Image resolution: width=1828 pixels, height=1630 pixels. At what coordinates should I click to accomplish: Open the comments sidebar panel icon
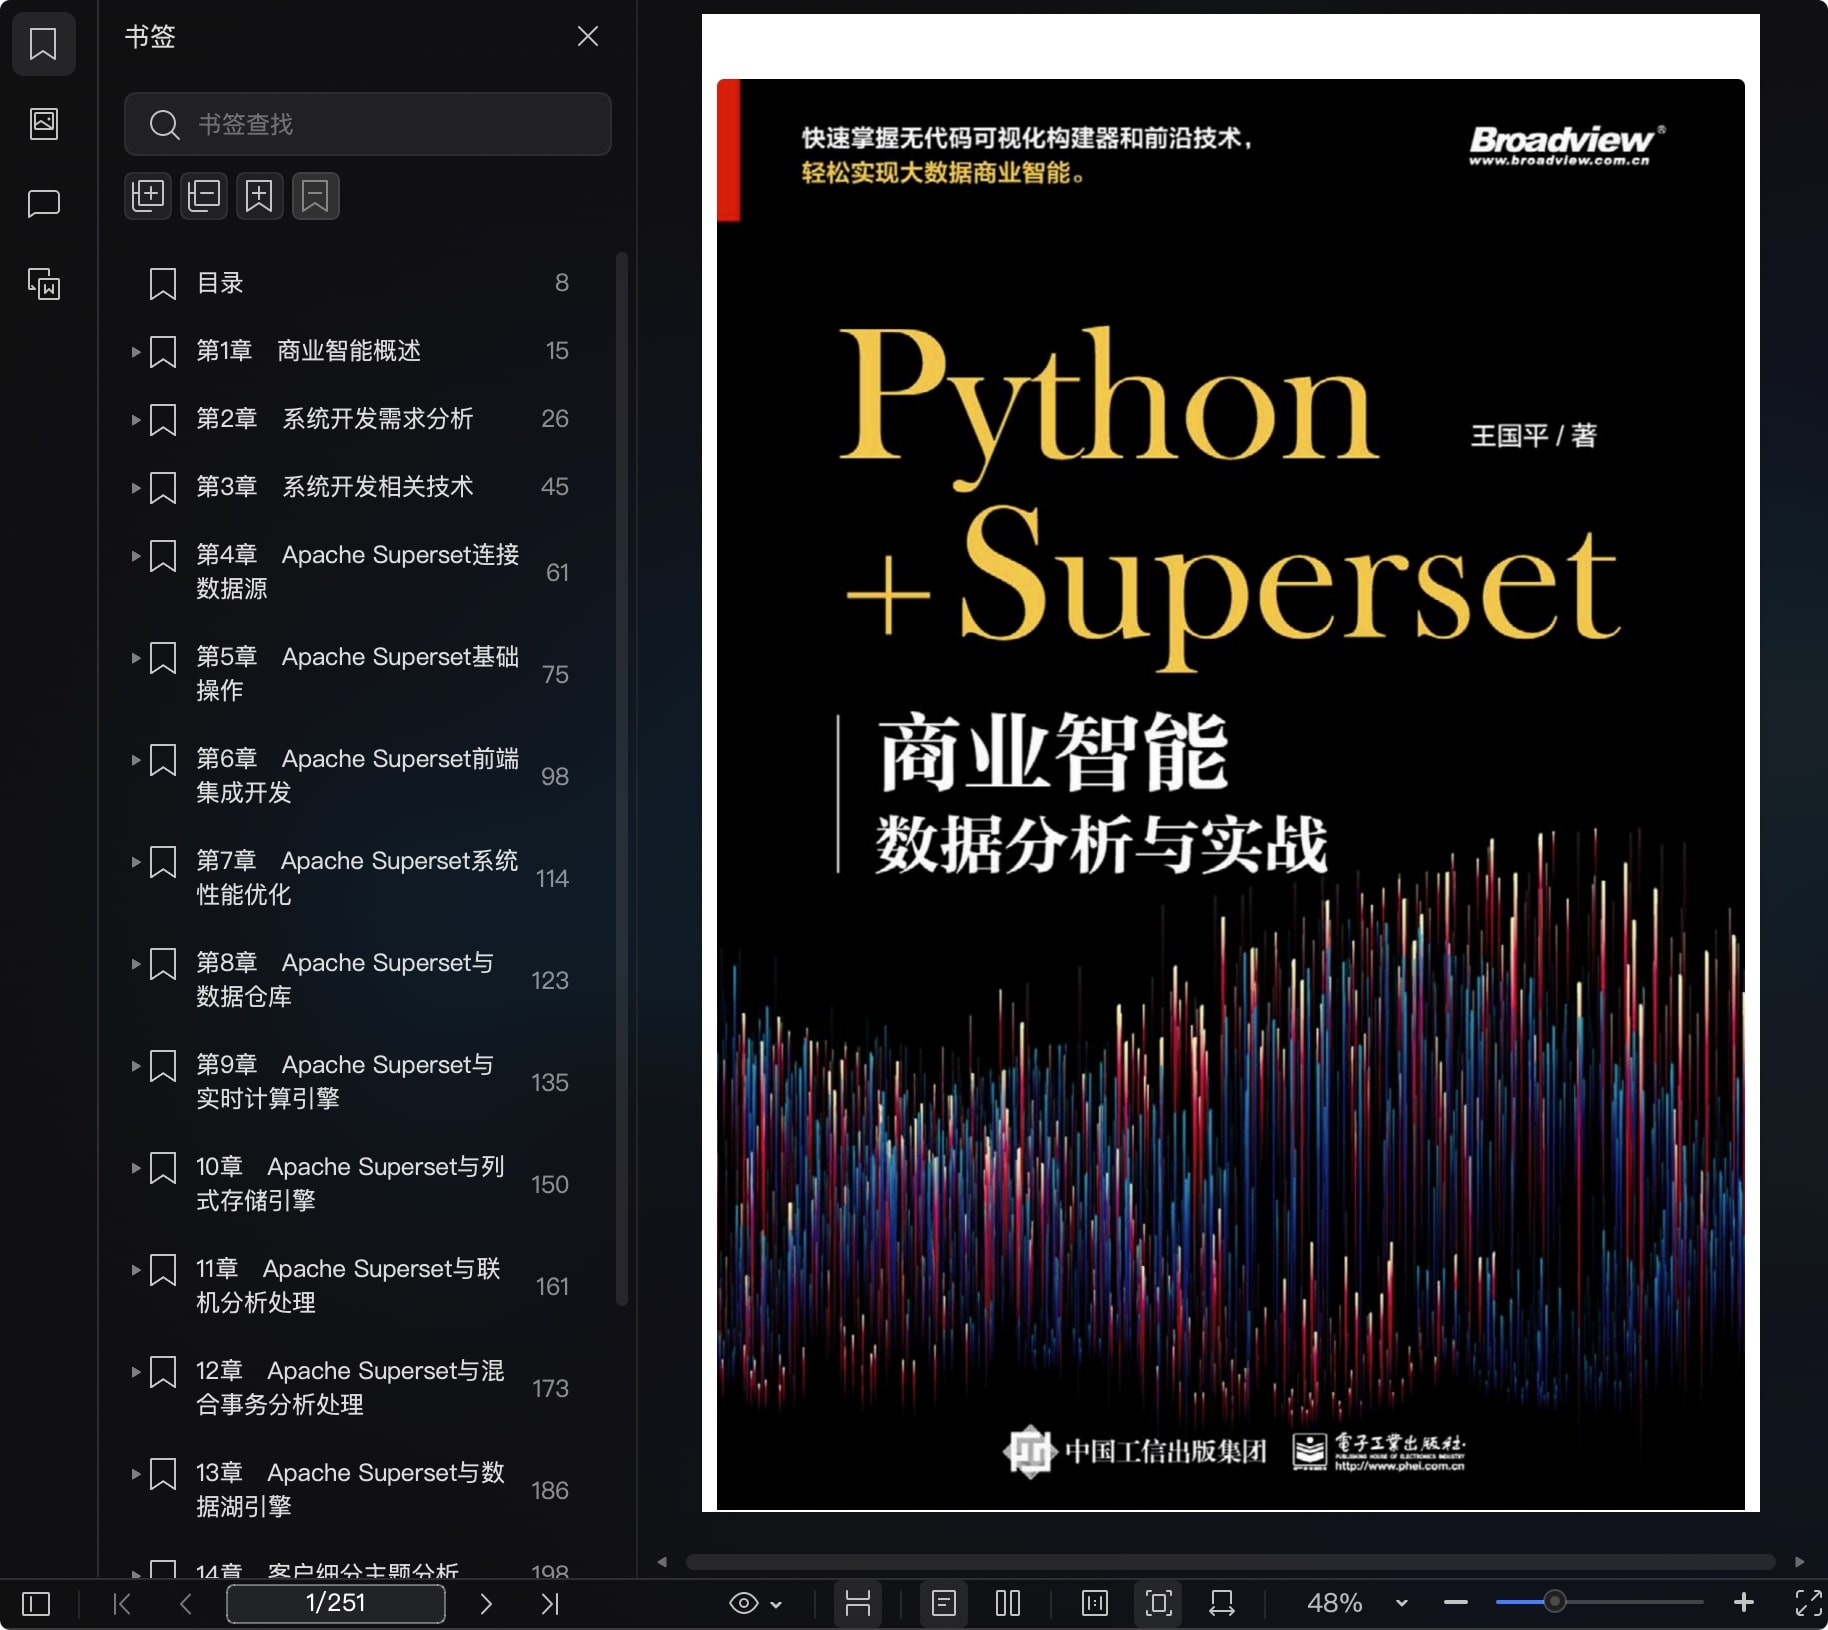coord(43,204)
